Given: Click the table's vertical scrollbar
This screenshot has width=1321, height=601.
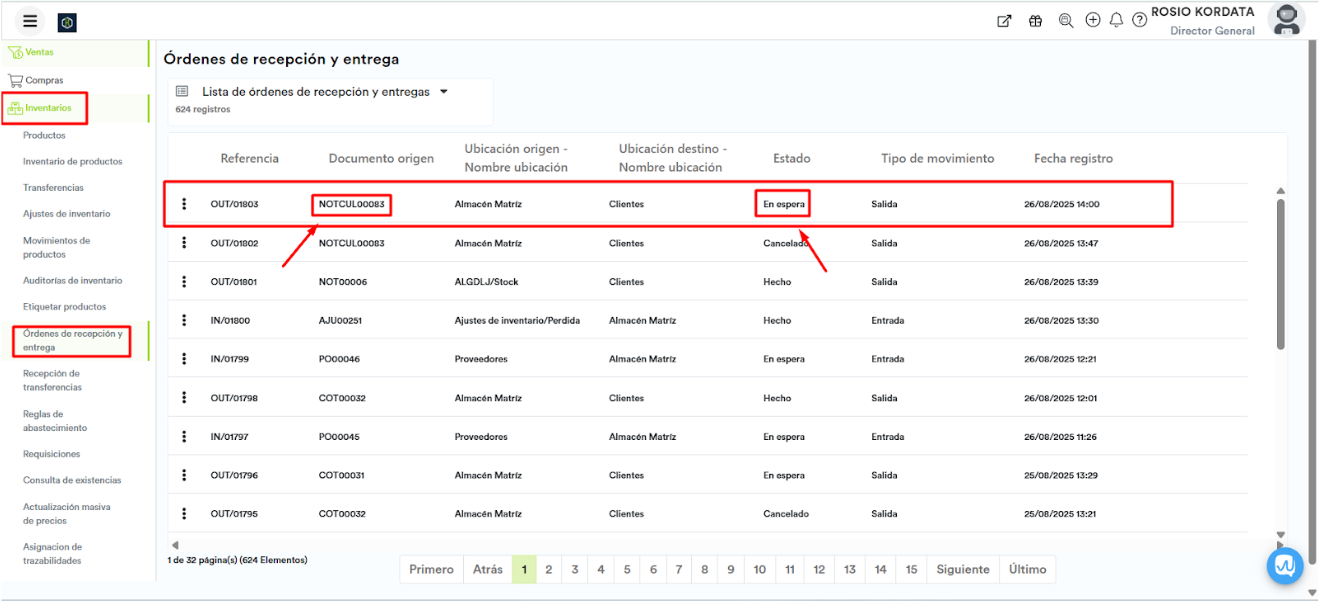Looking at the screenshot, I should 1281,275.
